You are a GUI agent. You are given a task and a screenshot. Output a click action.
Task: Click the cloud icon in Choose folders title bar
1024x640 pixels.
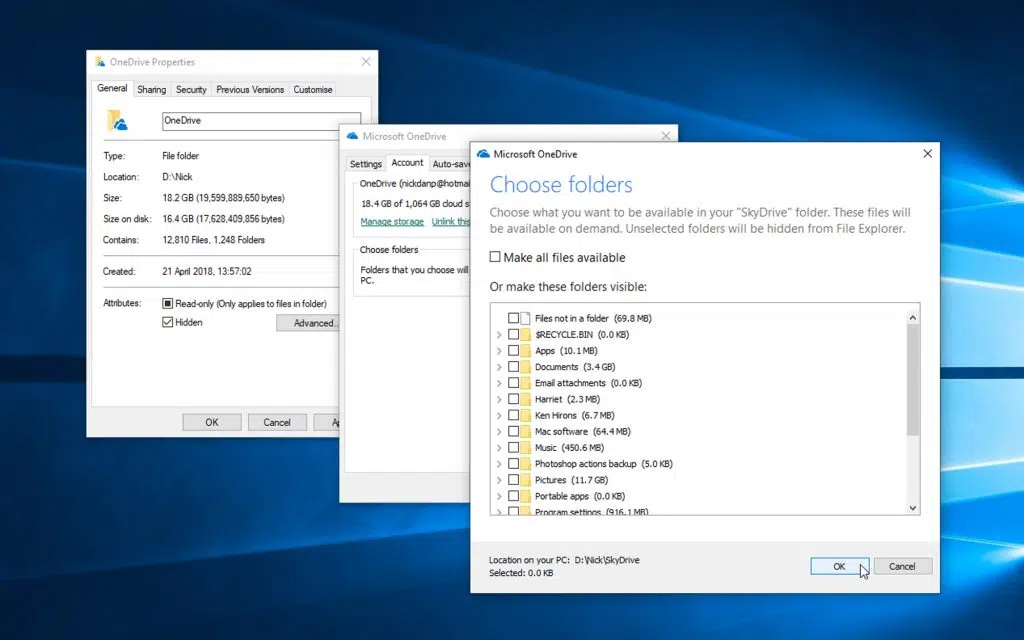tap(483, 154)
